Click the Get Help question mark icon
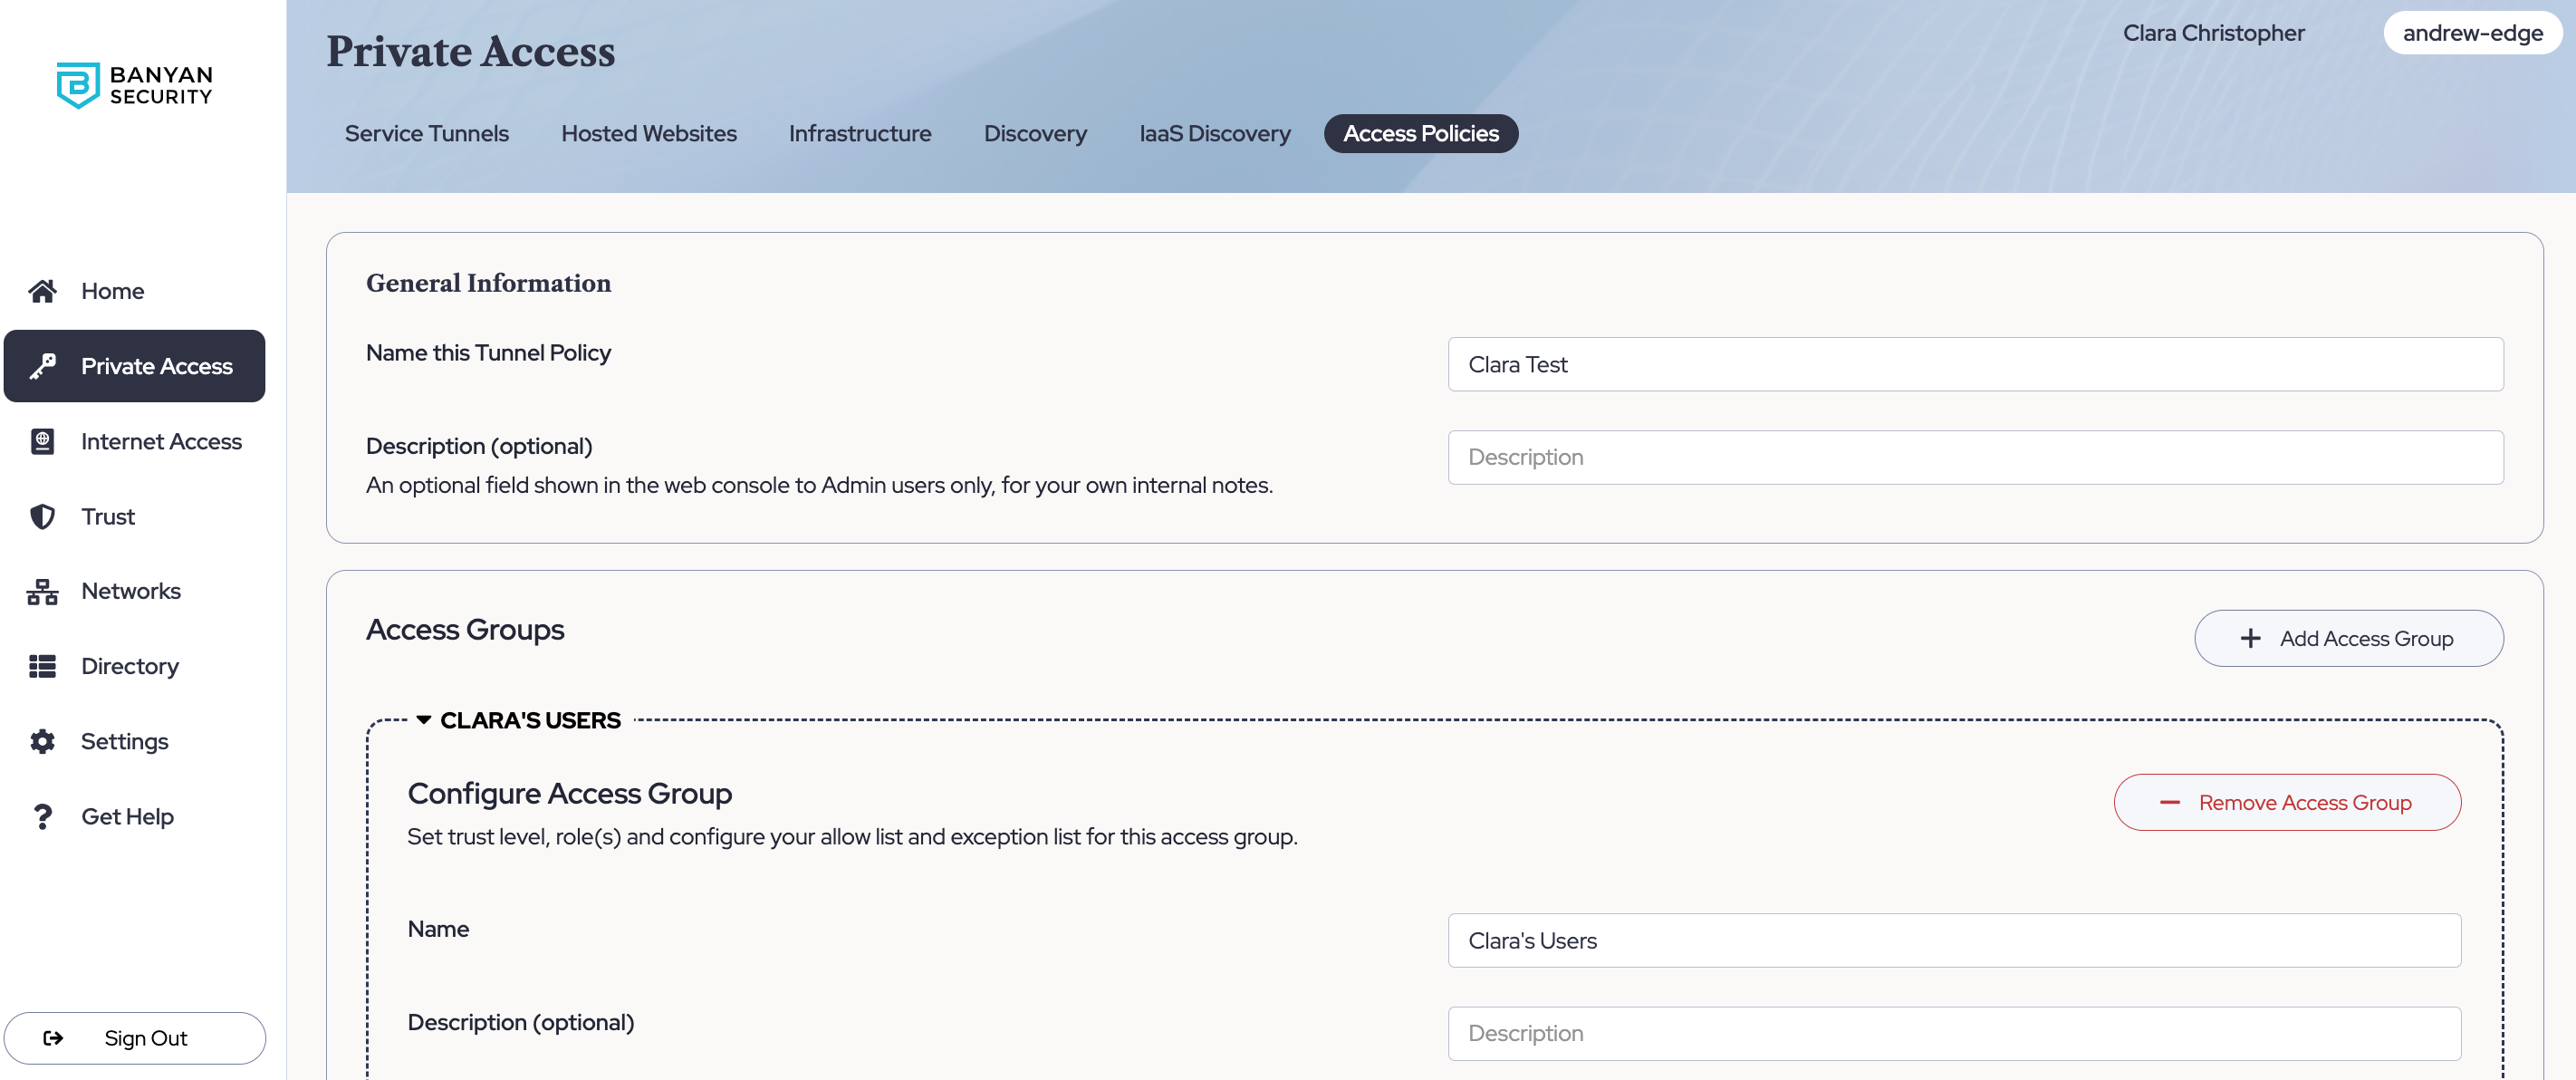The image size is (2576, 1080). pos(42,816)
